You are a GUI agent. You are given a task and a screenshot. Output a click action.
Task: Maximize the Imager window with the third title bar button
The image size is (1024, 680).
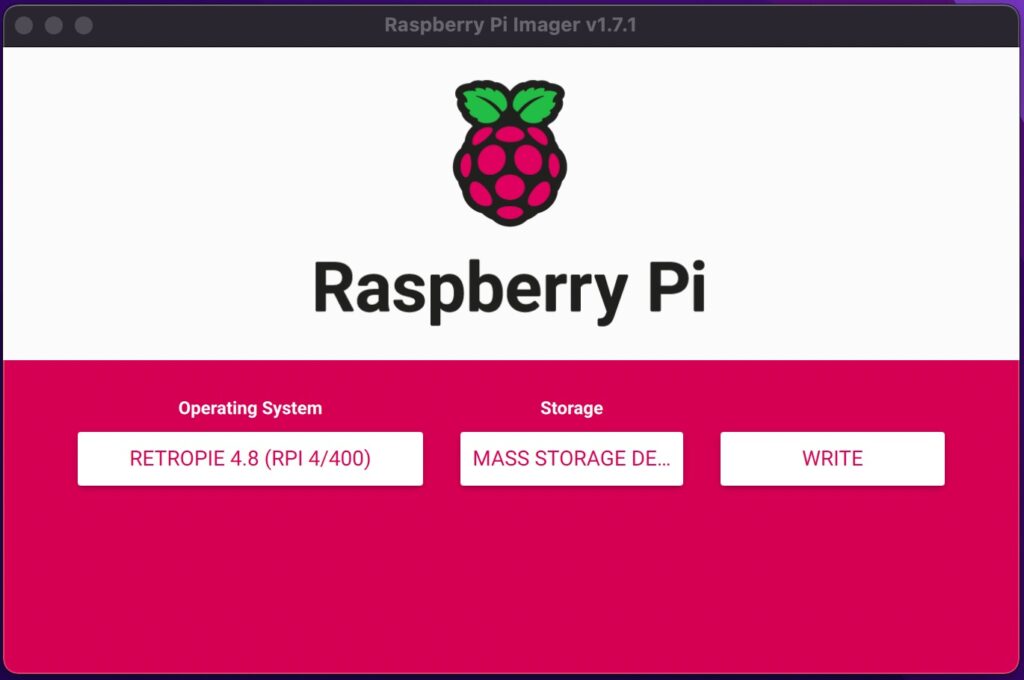click(x=84, y=25)
